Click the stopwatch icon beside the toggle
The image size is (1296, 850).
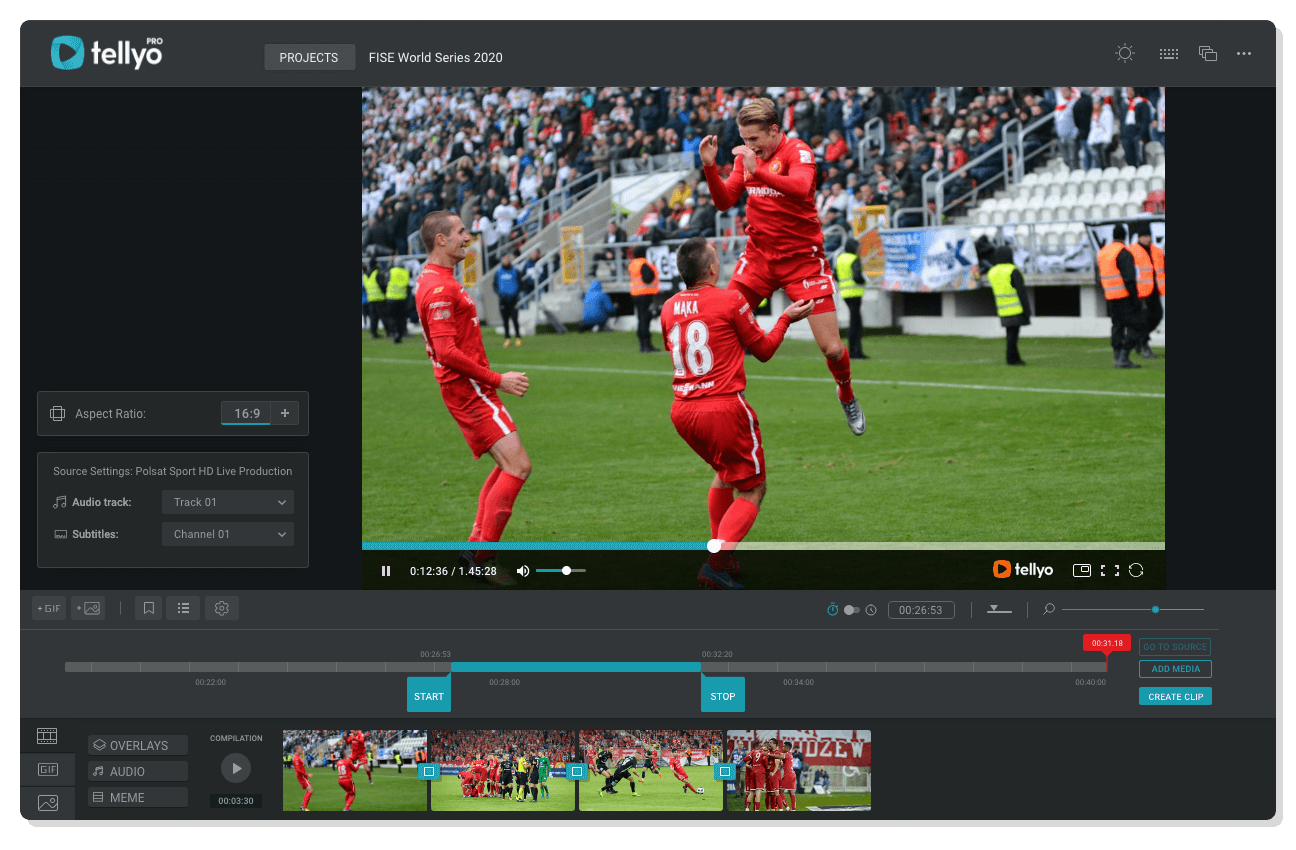pos(832,609)
